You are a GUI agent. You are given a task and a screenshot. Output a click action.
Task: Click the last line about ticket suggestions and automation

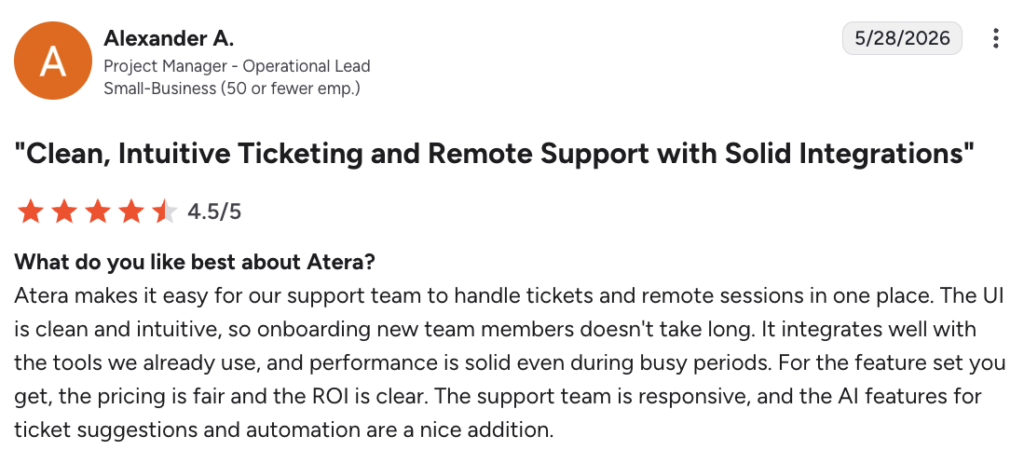click(283, 430)
